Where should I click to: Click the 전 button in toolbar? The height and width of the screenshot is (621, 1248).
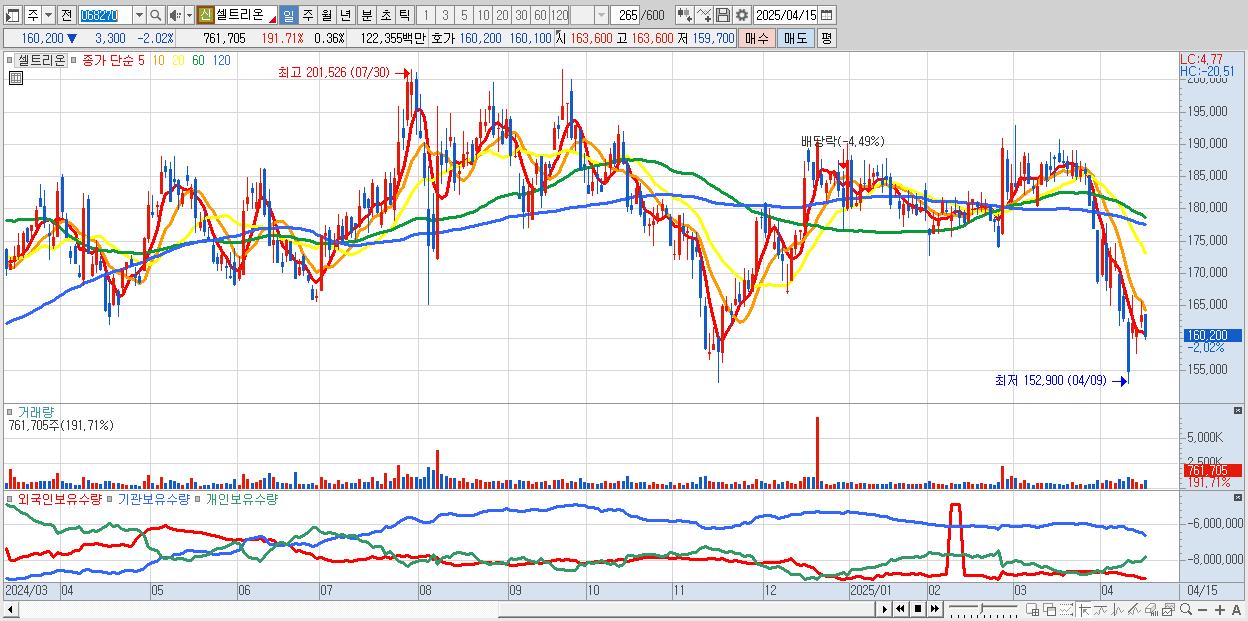coord(66,15)
